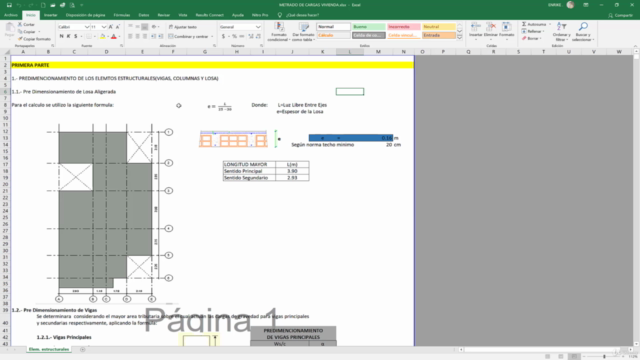Open General number format dropdown
Image resolution: width=640 pixels, height=360 pixels.
(258, 27)
